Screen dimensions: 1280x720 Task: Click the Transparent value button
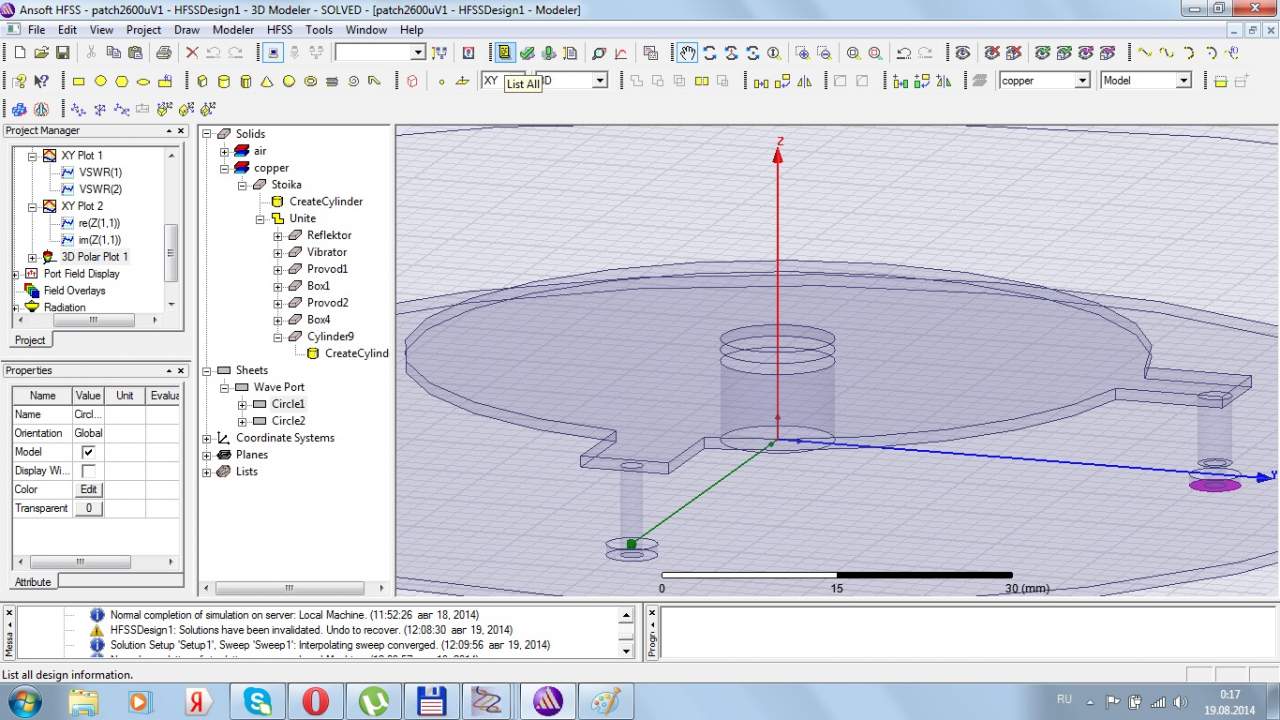(88, 509)
